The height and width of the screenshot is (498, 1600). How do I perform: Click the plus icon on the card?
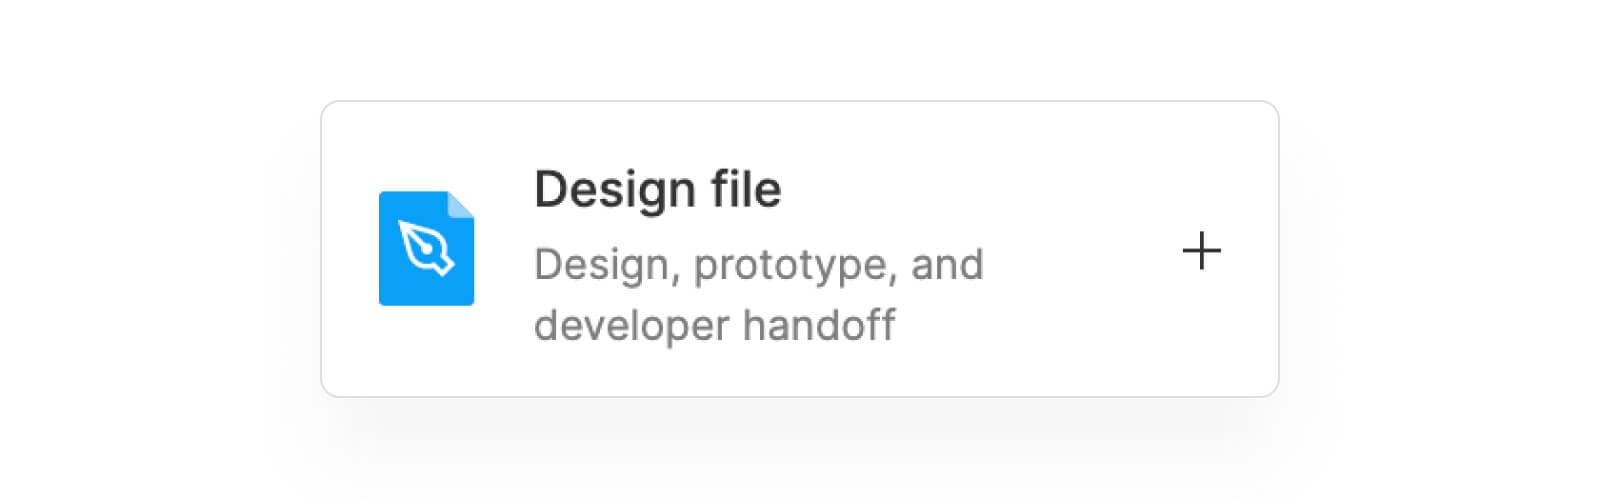tap(1201, 250)
